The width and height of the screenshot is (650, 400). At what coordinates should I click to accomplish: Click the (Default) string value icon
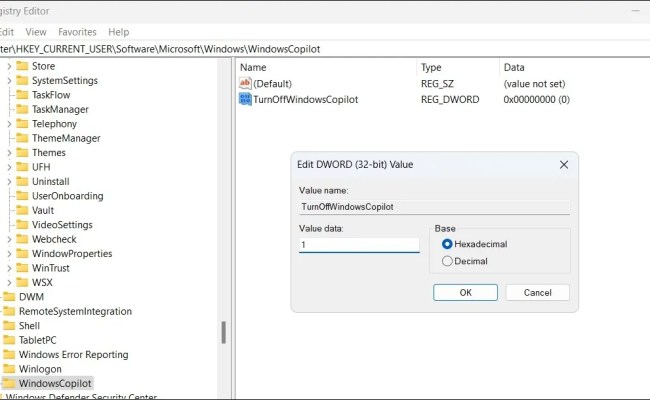[245, 83]
